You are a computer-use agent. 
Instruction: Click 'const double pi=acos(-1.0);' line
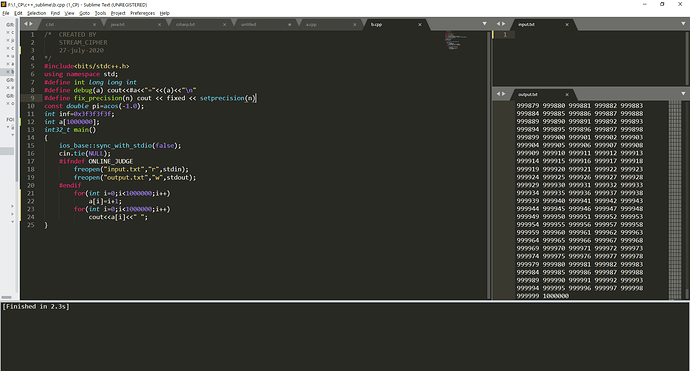point(94,106)
